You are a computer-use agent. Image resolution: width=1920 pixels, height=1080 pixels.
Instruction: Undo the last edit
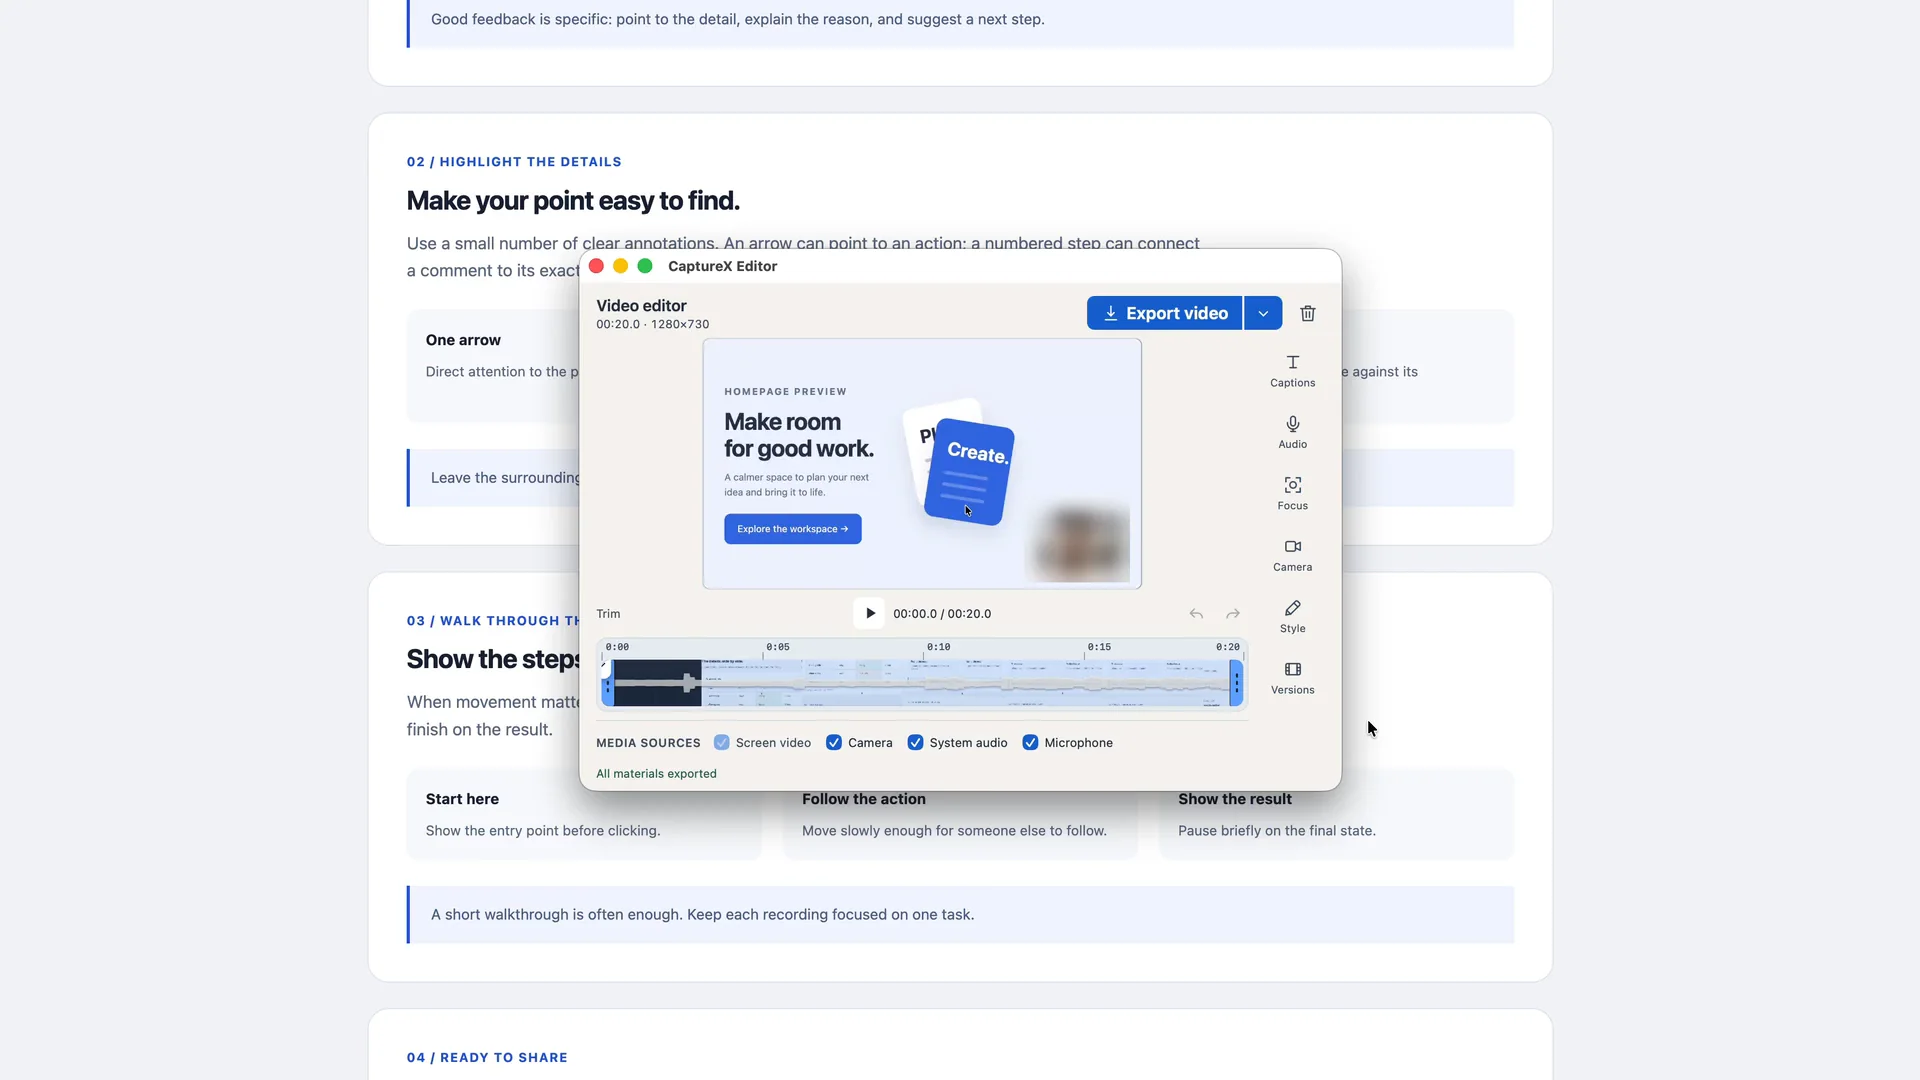(x=1196, y=614)
